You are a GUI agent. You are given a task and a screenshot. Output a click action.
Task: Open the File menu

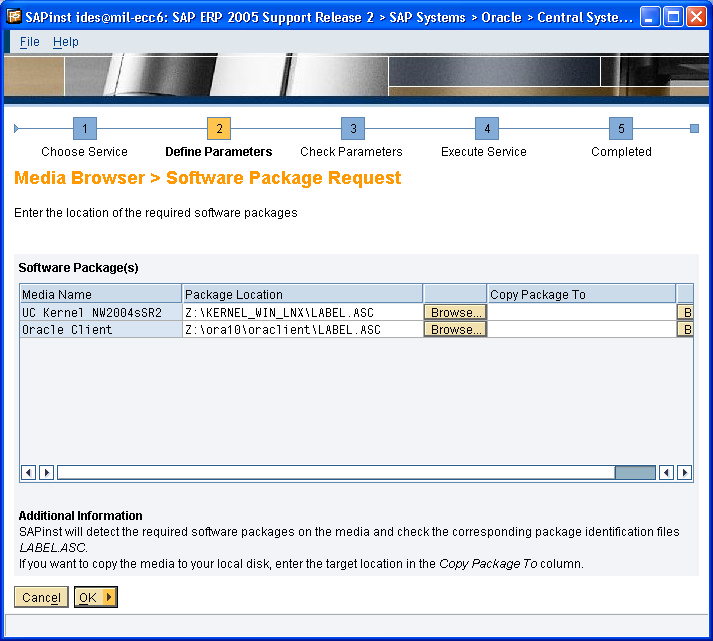(29, 42)
